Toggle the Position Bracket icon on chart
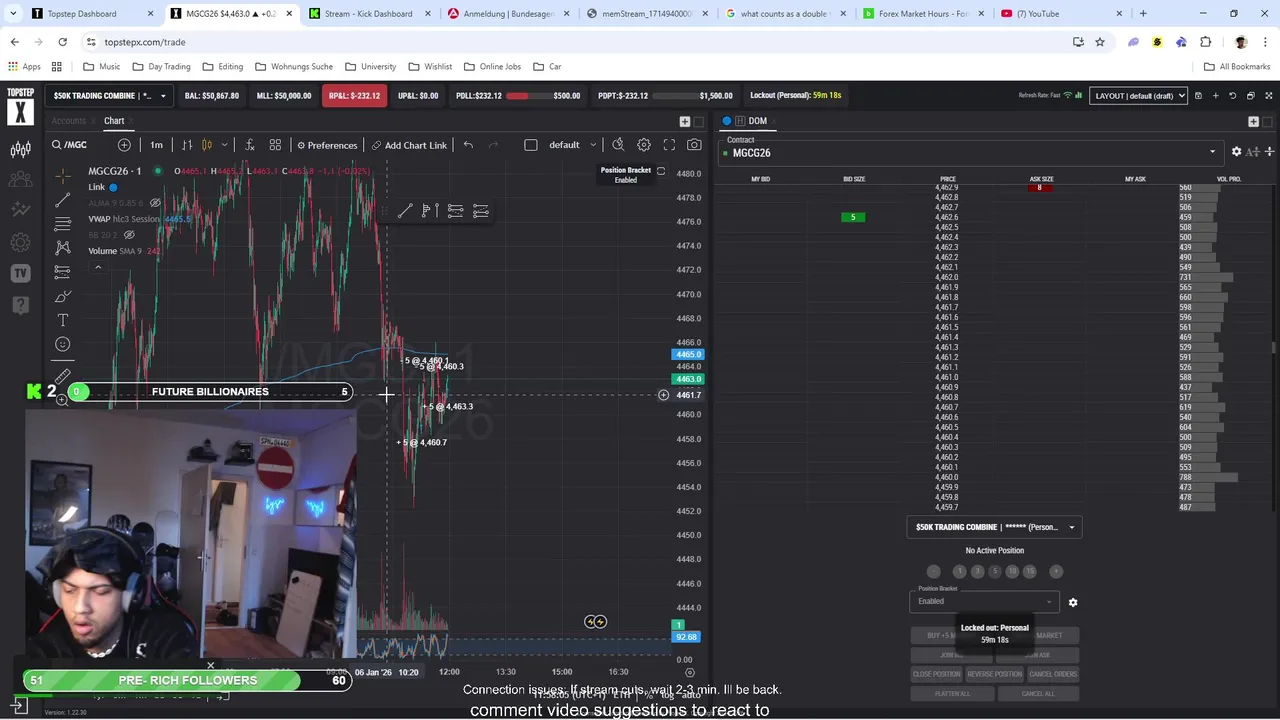 tap(660, 171)
